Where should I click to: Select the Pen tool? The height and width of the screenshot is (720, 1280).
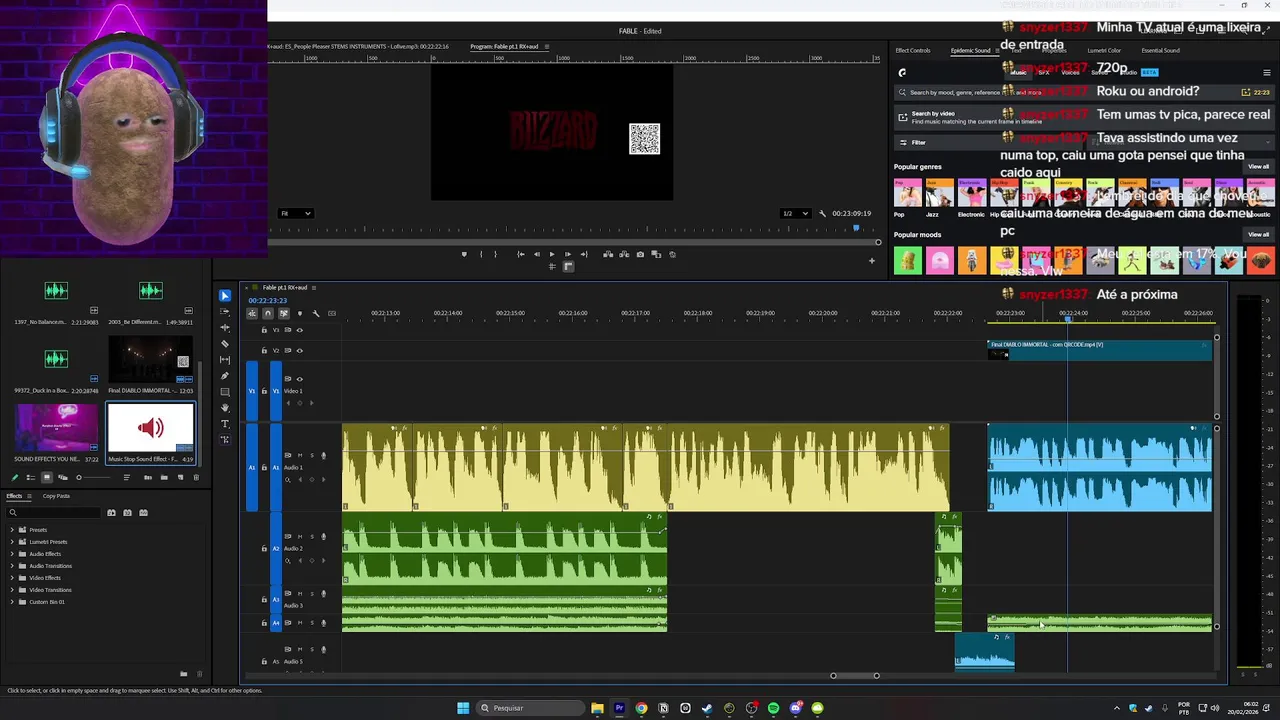click(225, 376)
